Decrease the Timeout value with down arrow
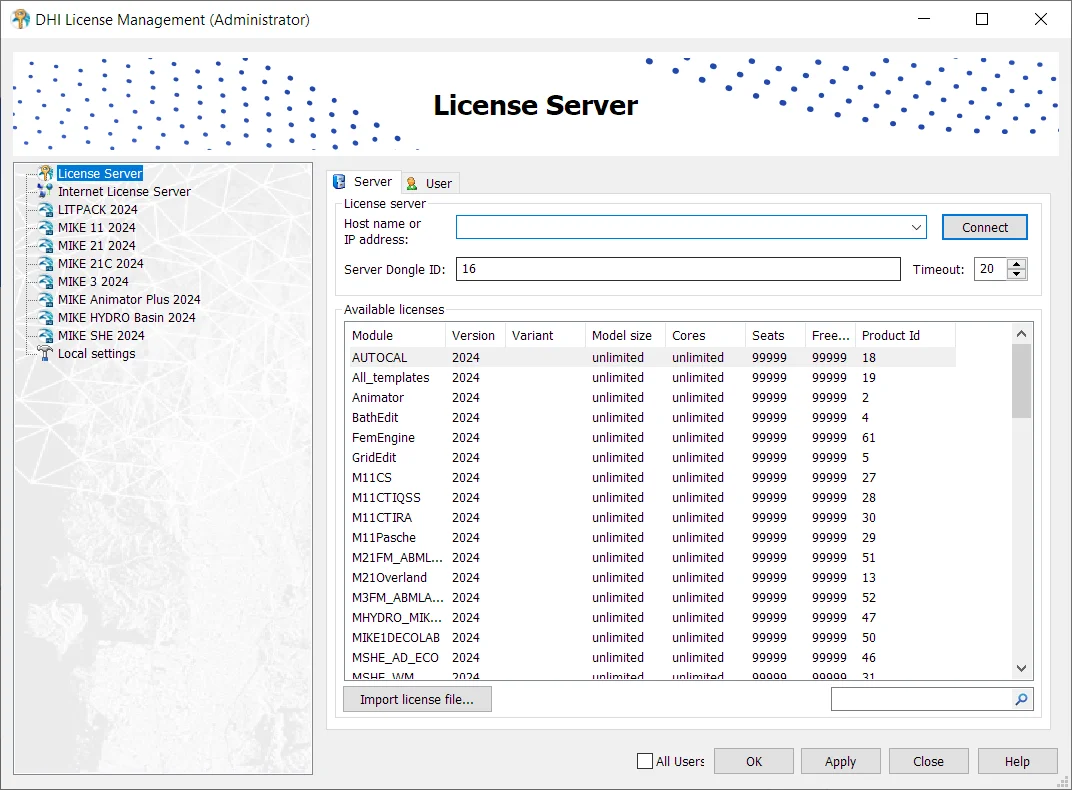 pos(1017,274)
